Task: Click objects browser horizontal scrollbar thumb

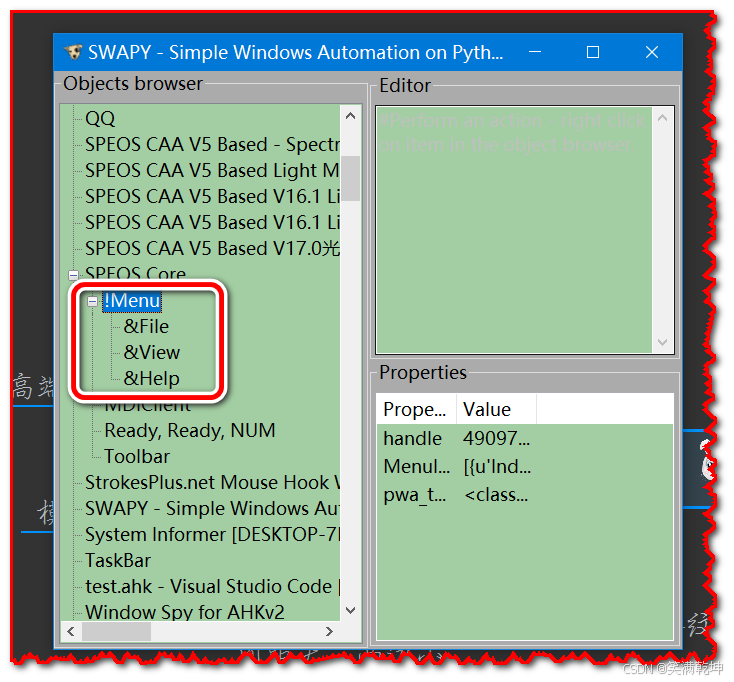Action: click(x=117, y=631)
